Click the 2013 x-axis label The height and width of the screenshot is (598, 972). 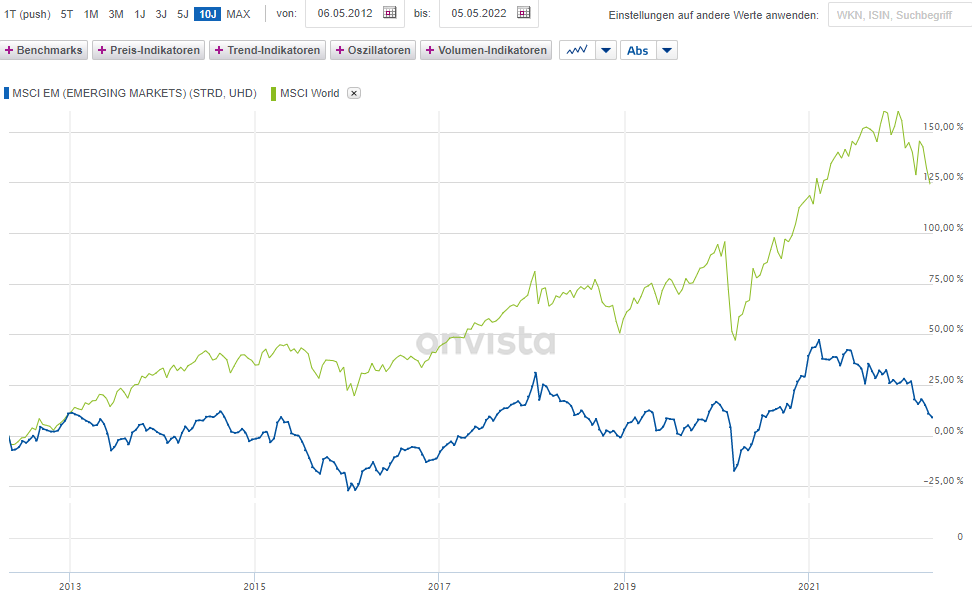point(70,586)
